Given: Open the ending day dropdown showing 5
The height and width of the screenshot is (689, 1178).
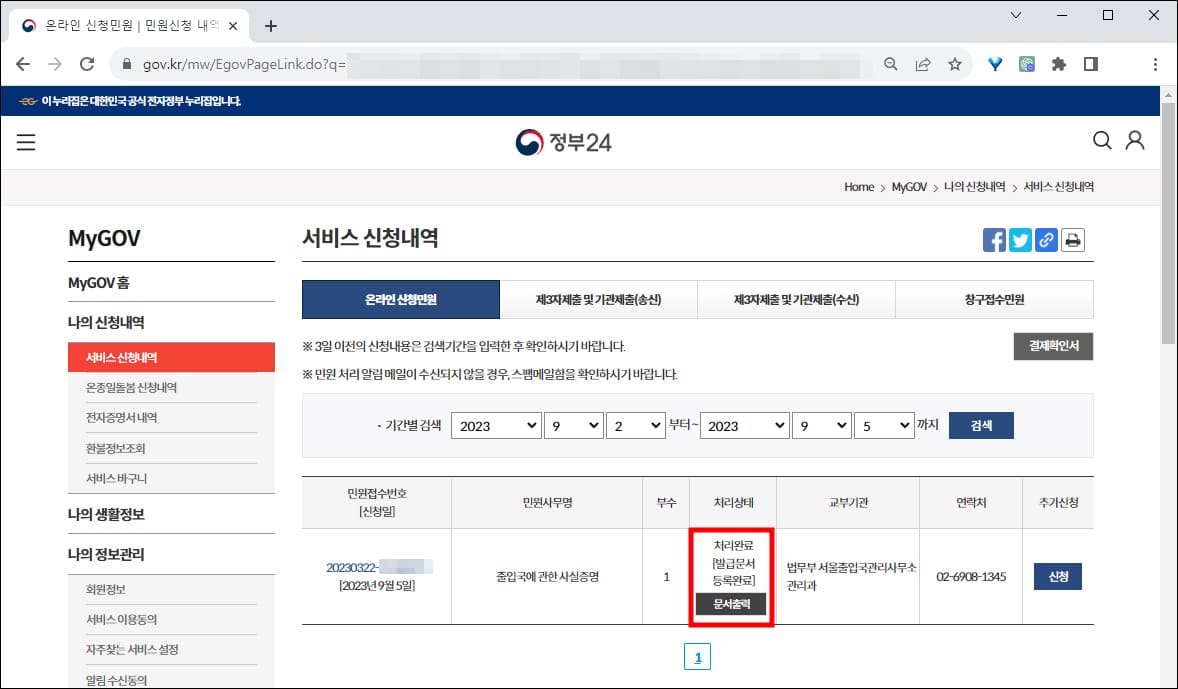Looking at the screenshot, I should (884, 425).
